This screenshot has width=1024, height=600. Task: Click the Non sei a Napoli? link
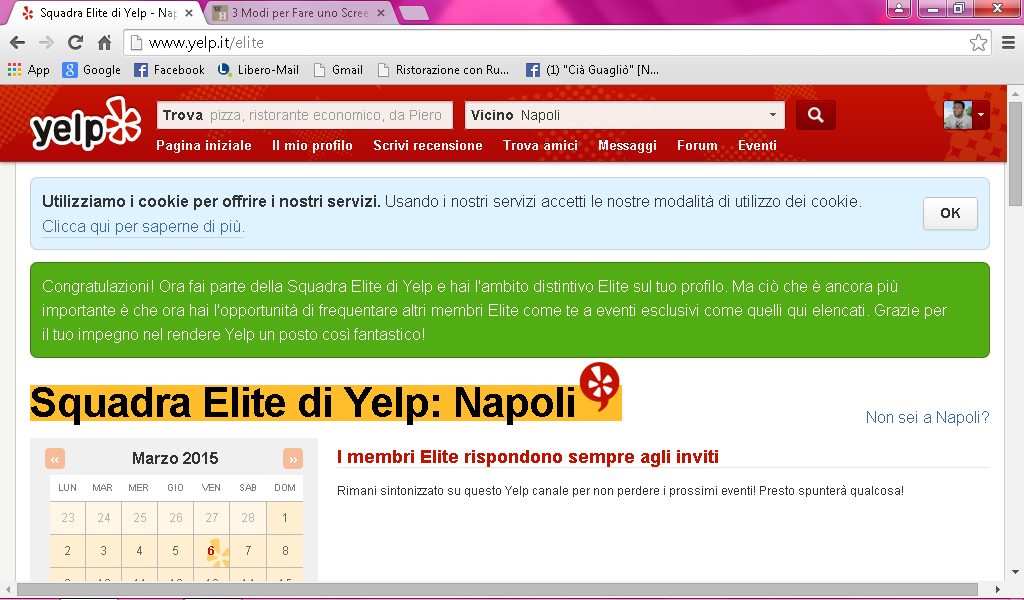click(927, 417)
